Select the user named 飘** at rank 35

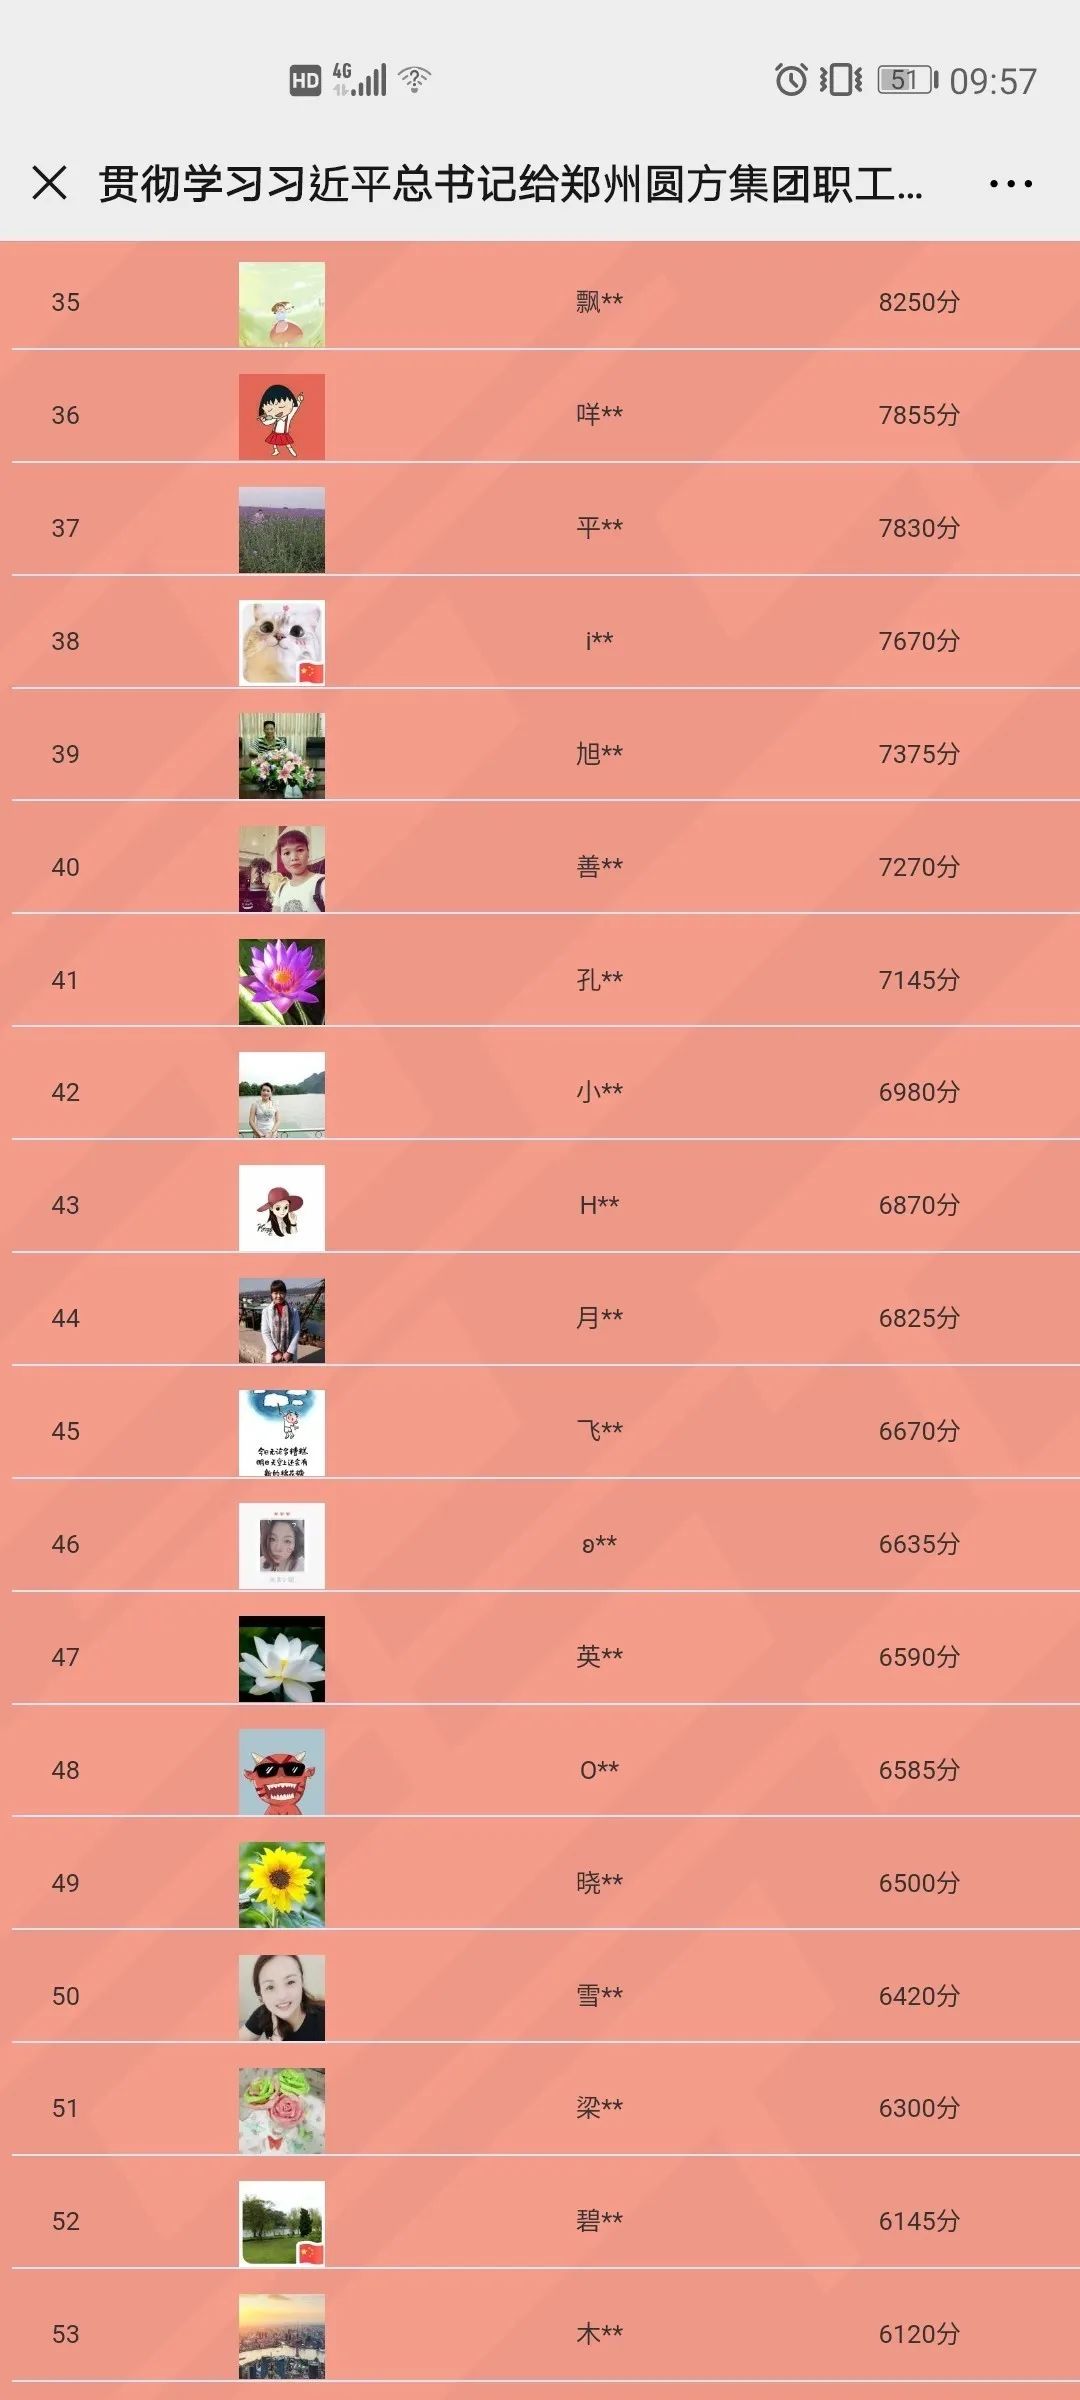599,302
